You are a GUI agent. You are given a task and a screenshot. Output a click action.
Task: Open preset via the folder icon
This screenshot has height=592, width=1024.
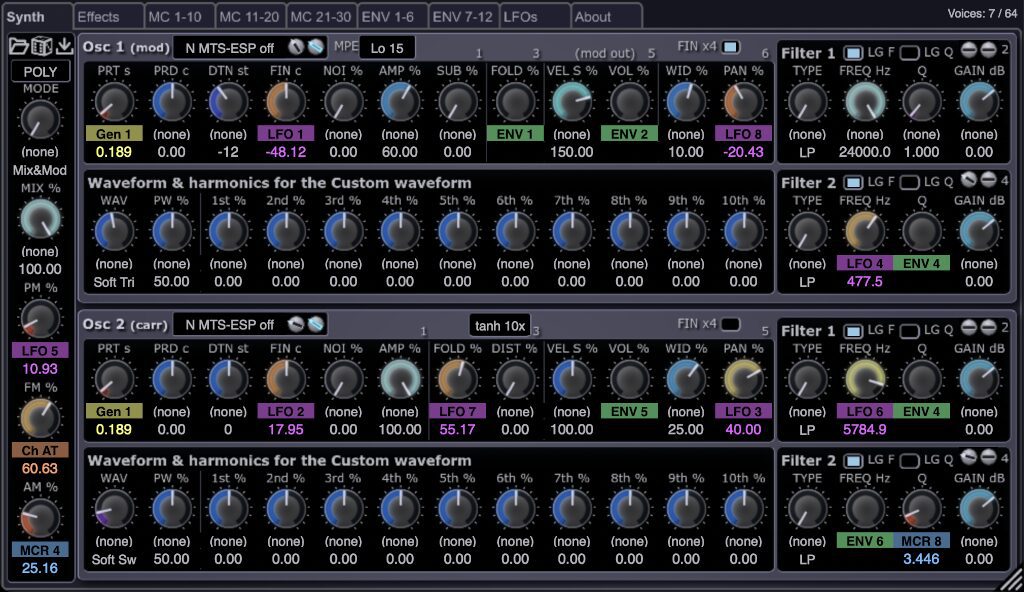[18, 46]
